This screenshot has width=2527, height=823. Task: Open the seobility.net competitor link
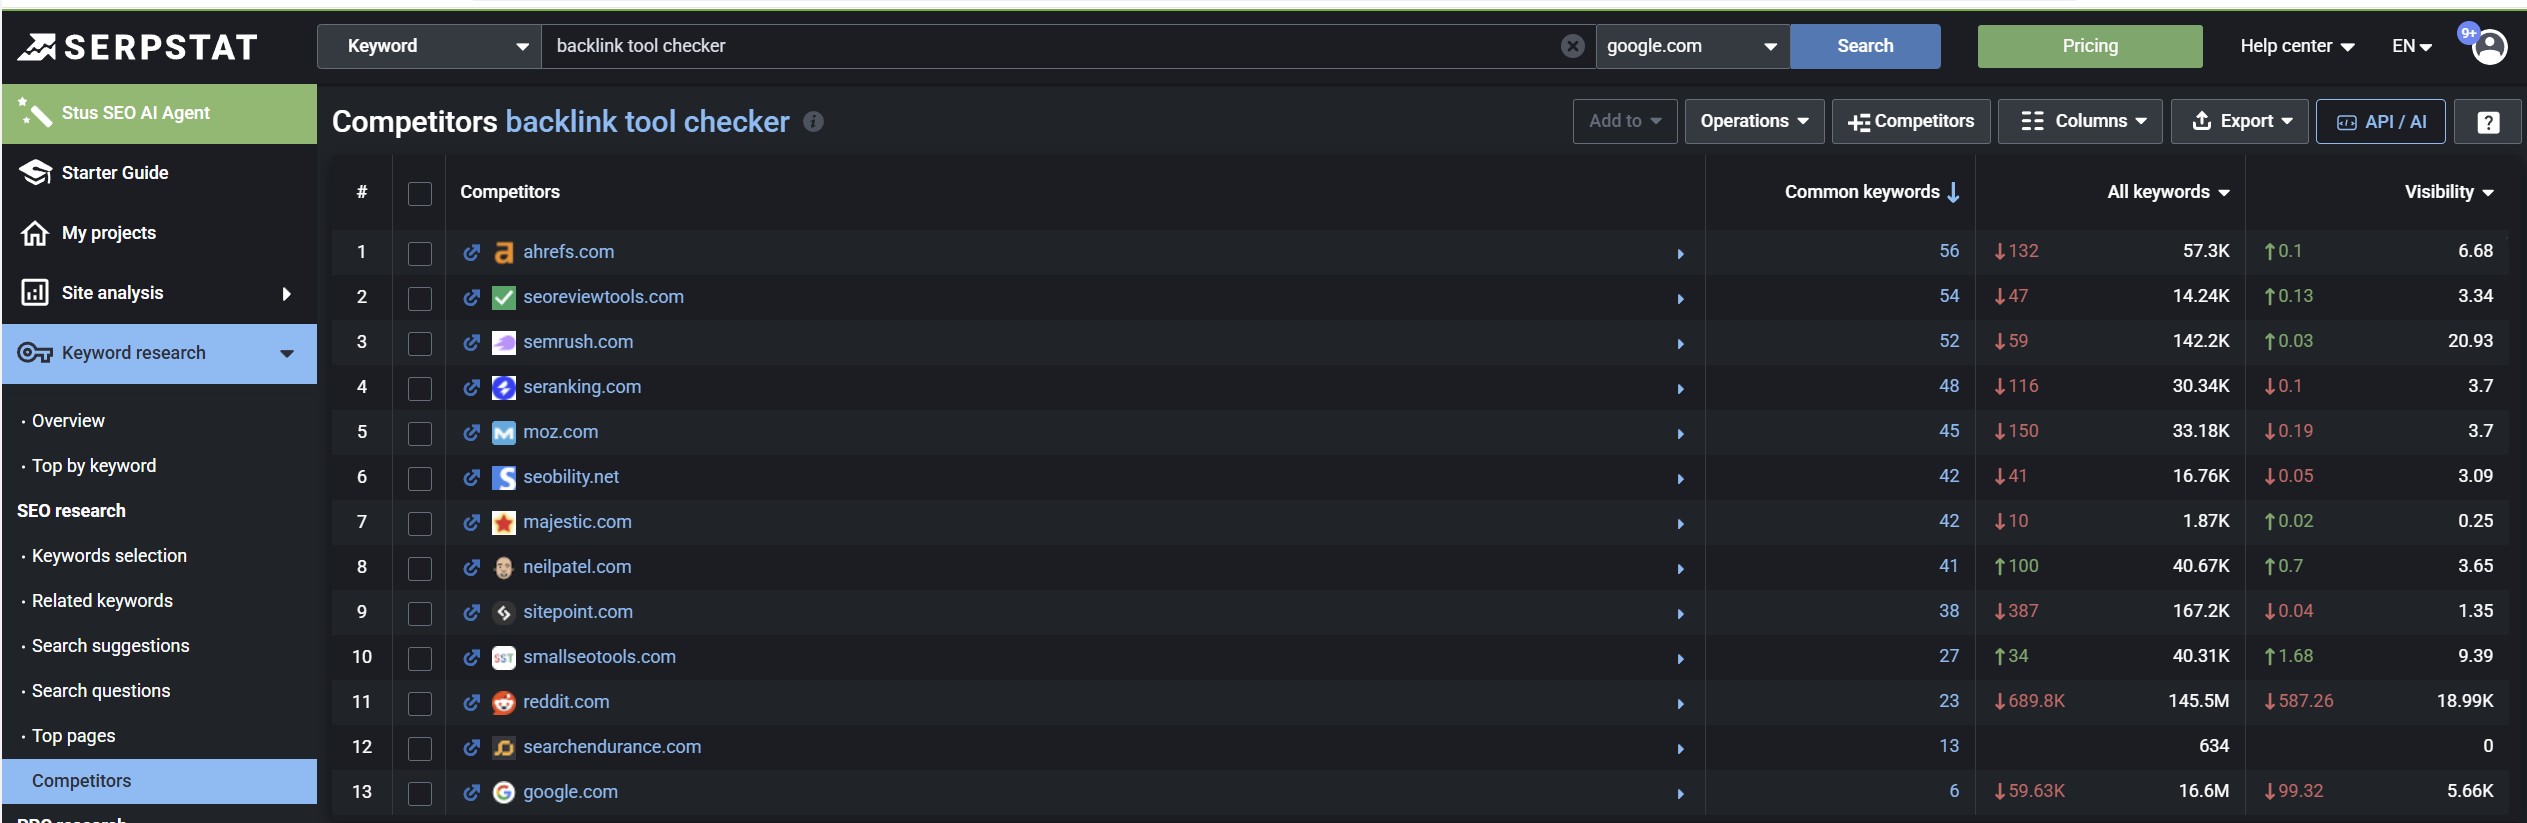click(x=571, y=477)
